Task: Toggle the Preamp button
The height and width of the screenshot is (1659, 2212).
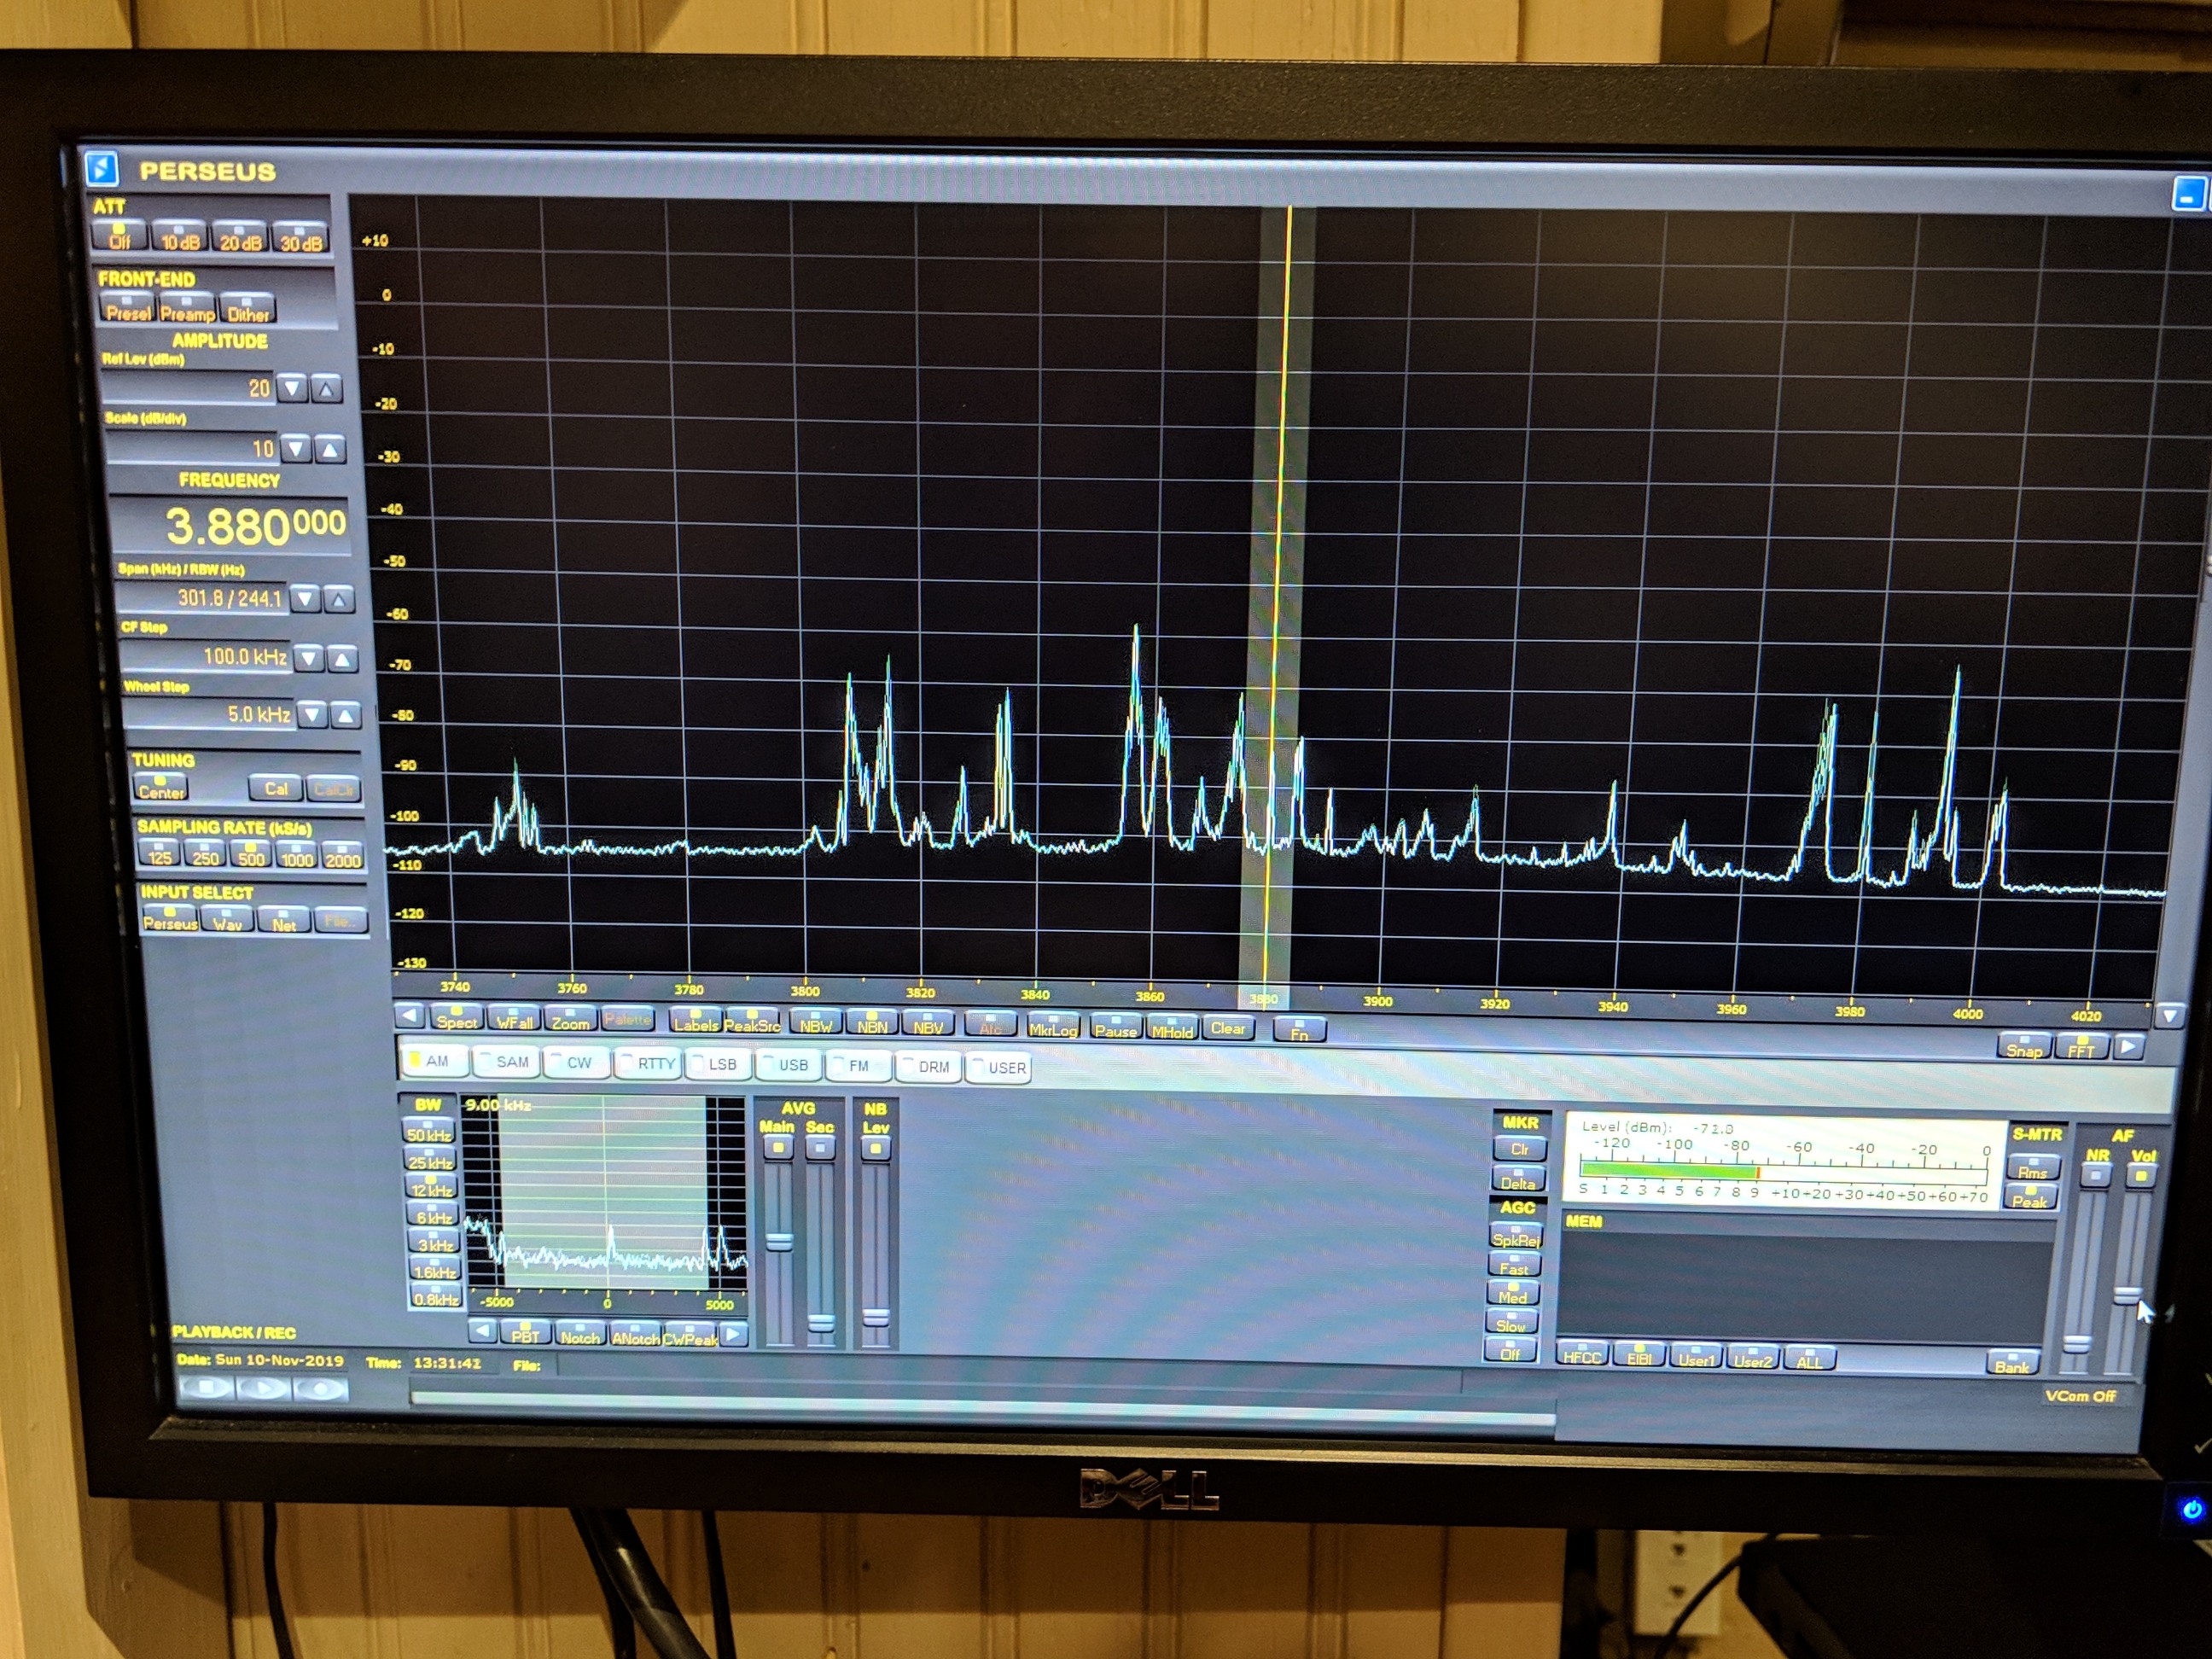Action: 187,309
